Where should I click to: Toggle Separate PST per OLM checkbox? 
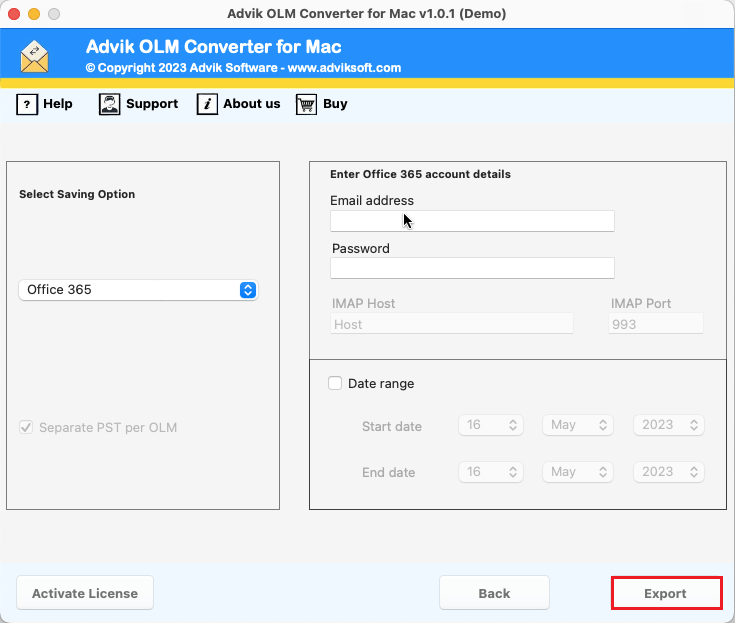26,427
